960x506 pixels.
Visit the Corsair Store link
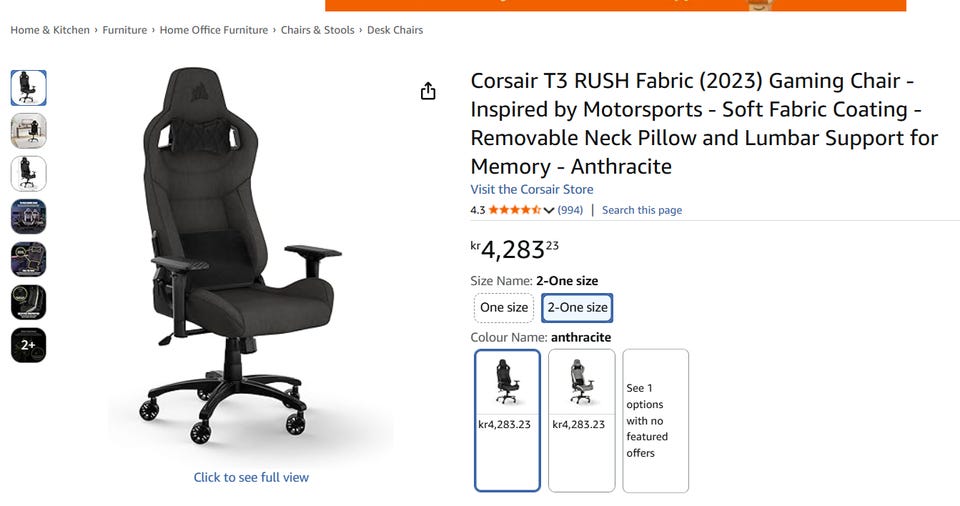coord(532,189)
